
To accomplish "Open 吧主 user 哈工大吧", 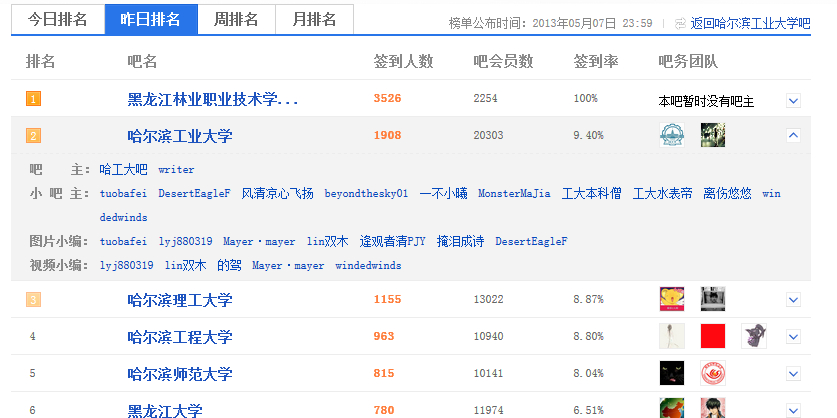I will point(123,170).
